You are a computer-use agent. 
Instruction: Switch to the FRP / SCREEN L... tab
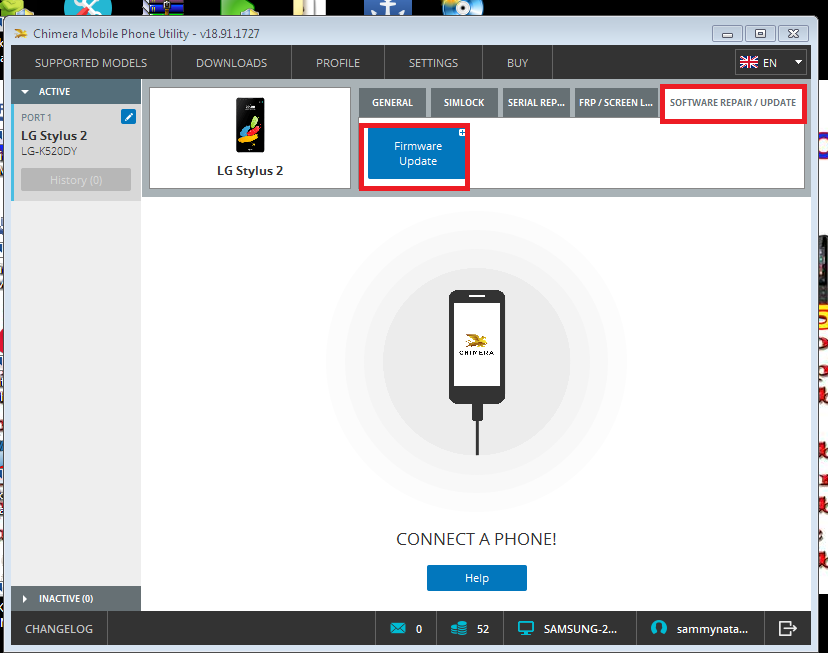(x=616, y=102)
